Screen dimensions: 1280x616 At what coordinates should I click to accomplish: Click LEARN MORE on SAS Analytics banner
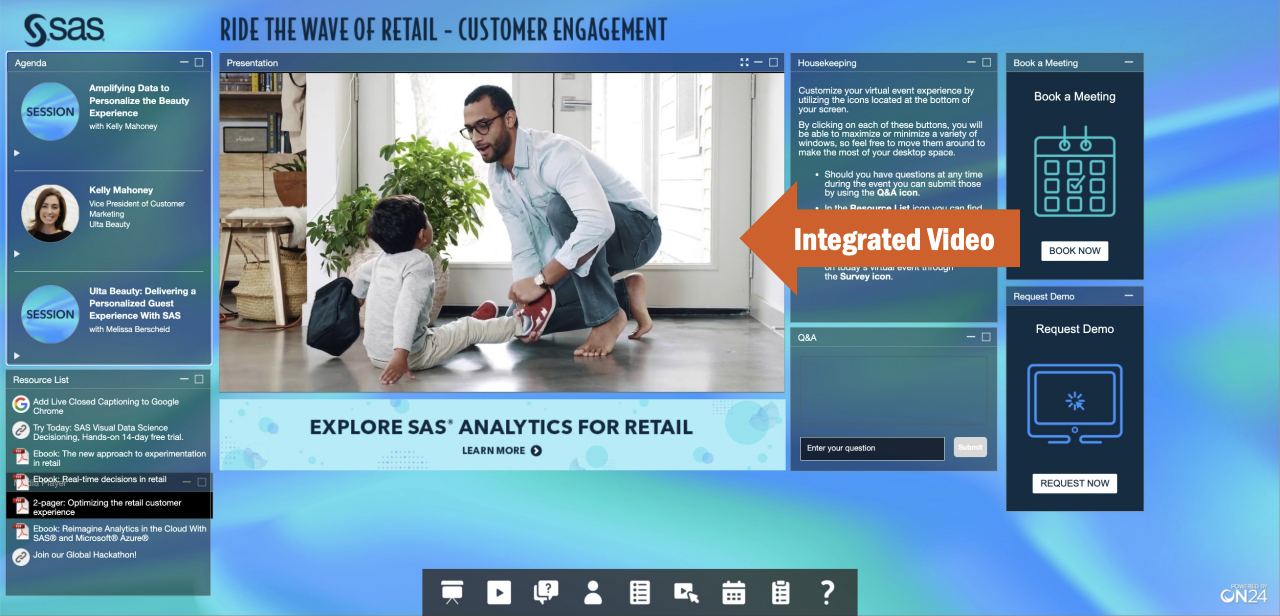tap(502, 451)
